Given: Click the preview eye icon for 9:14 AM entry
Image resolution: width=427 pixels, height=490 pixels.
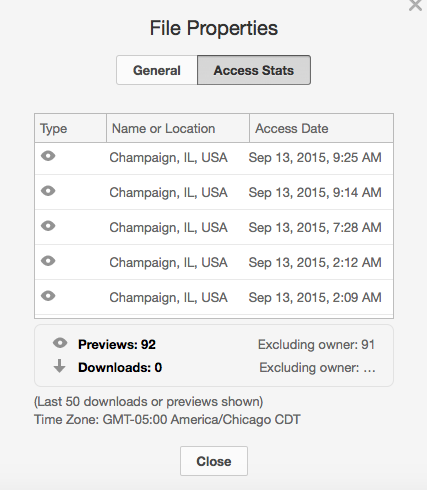Looking at the screenshot, I should pyautogui.click(x=48, y=191).
